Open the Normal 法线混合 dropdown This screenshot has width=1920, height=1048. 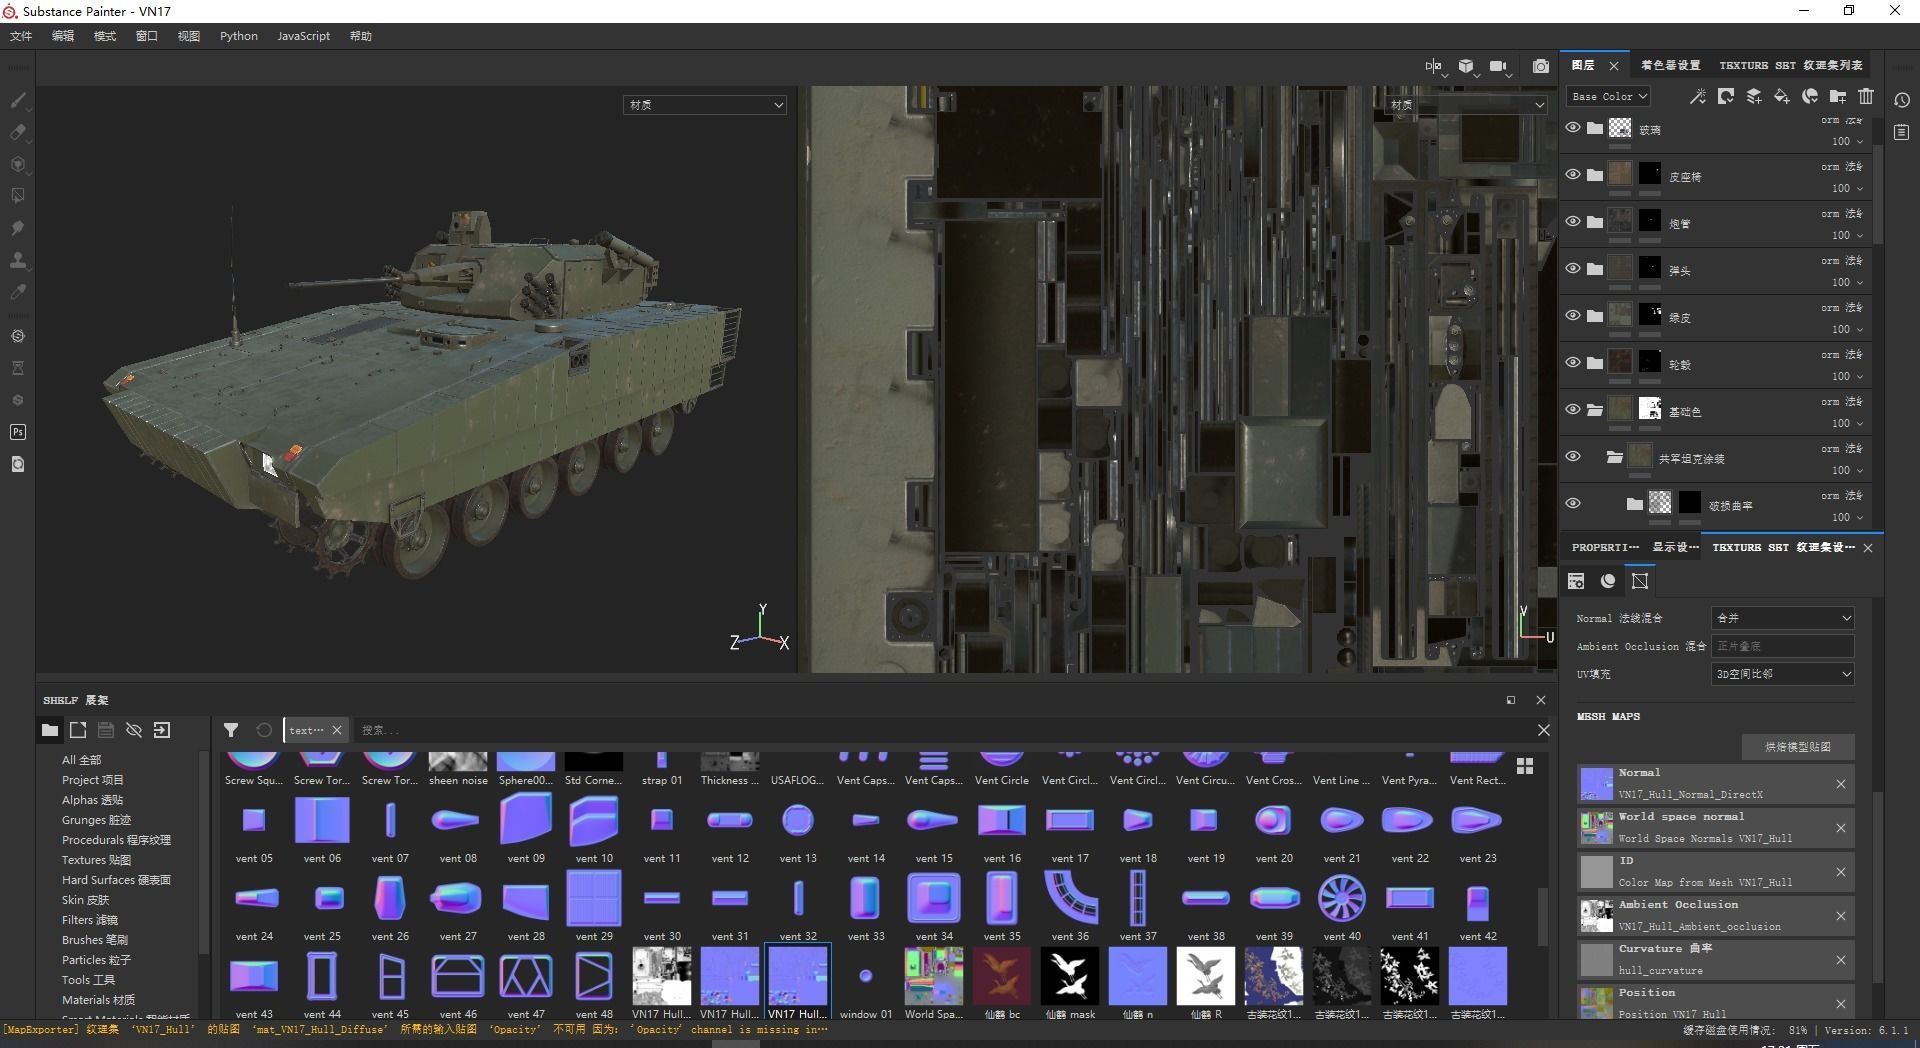click(1783, 618)
